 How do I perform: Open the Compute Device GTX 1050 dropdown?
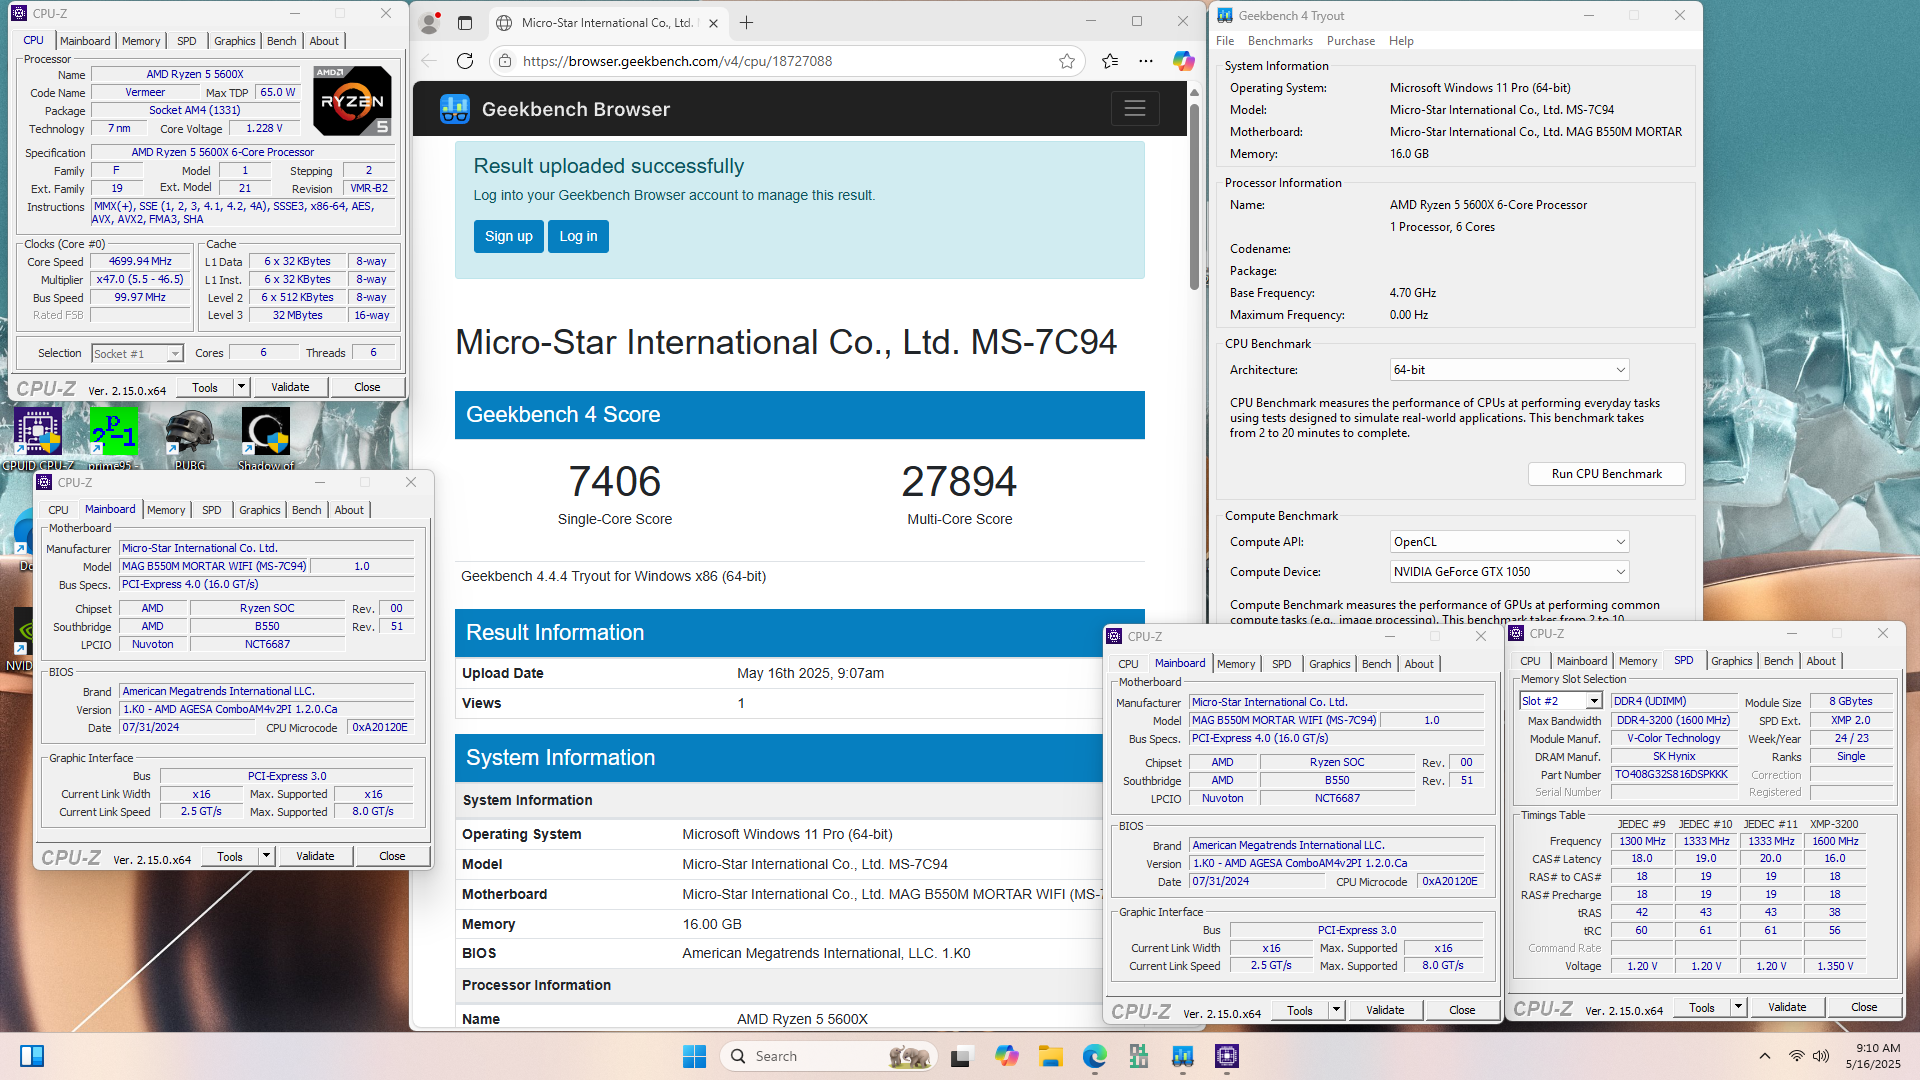pyautogui.click(x=1509, y=572)
